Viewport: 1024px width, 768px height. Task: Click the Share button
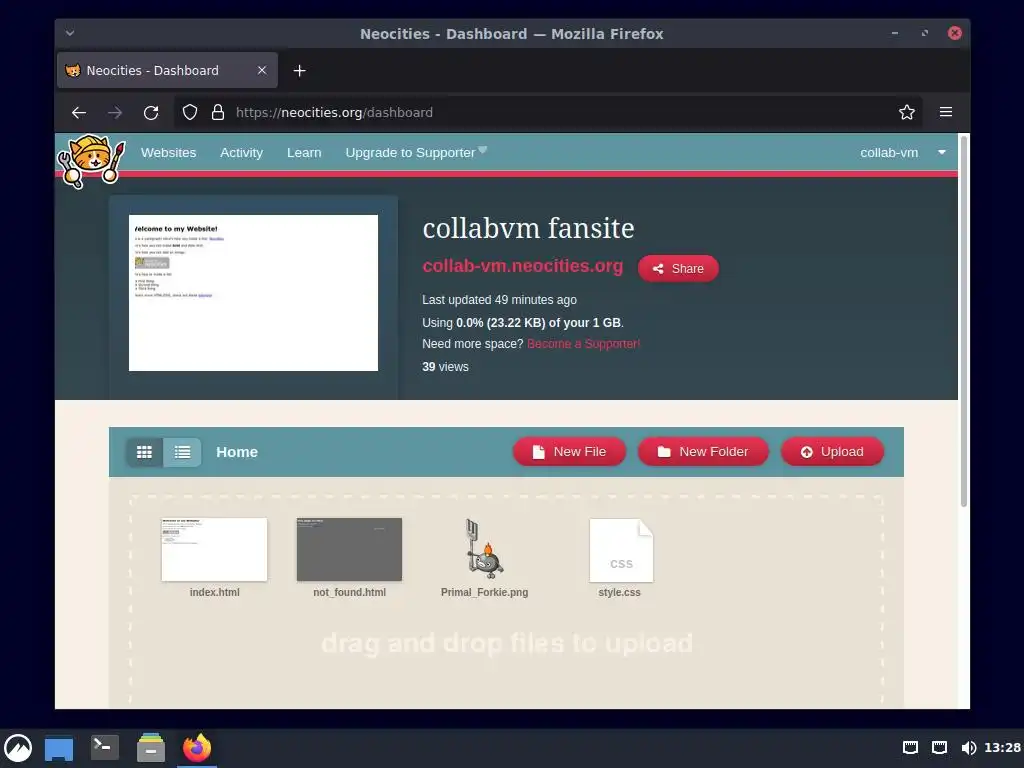click(678, 268)
